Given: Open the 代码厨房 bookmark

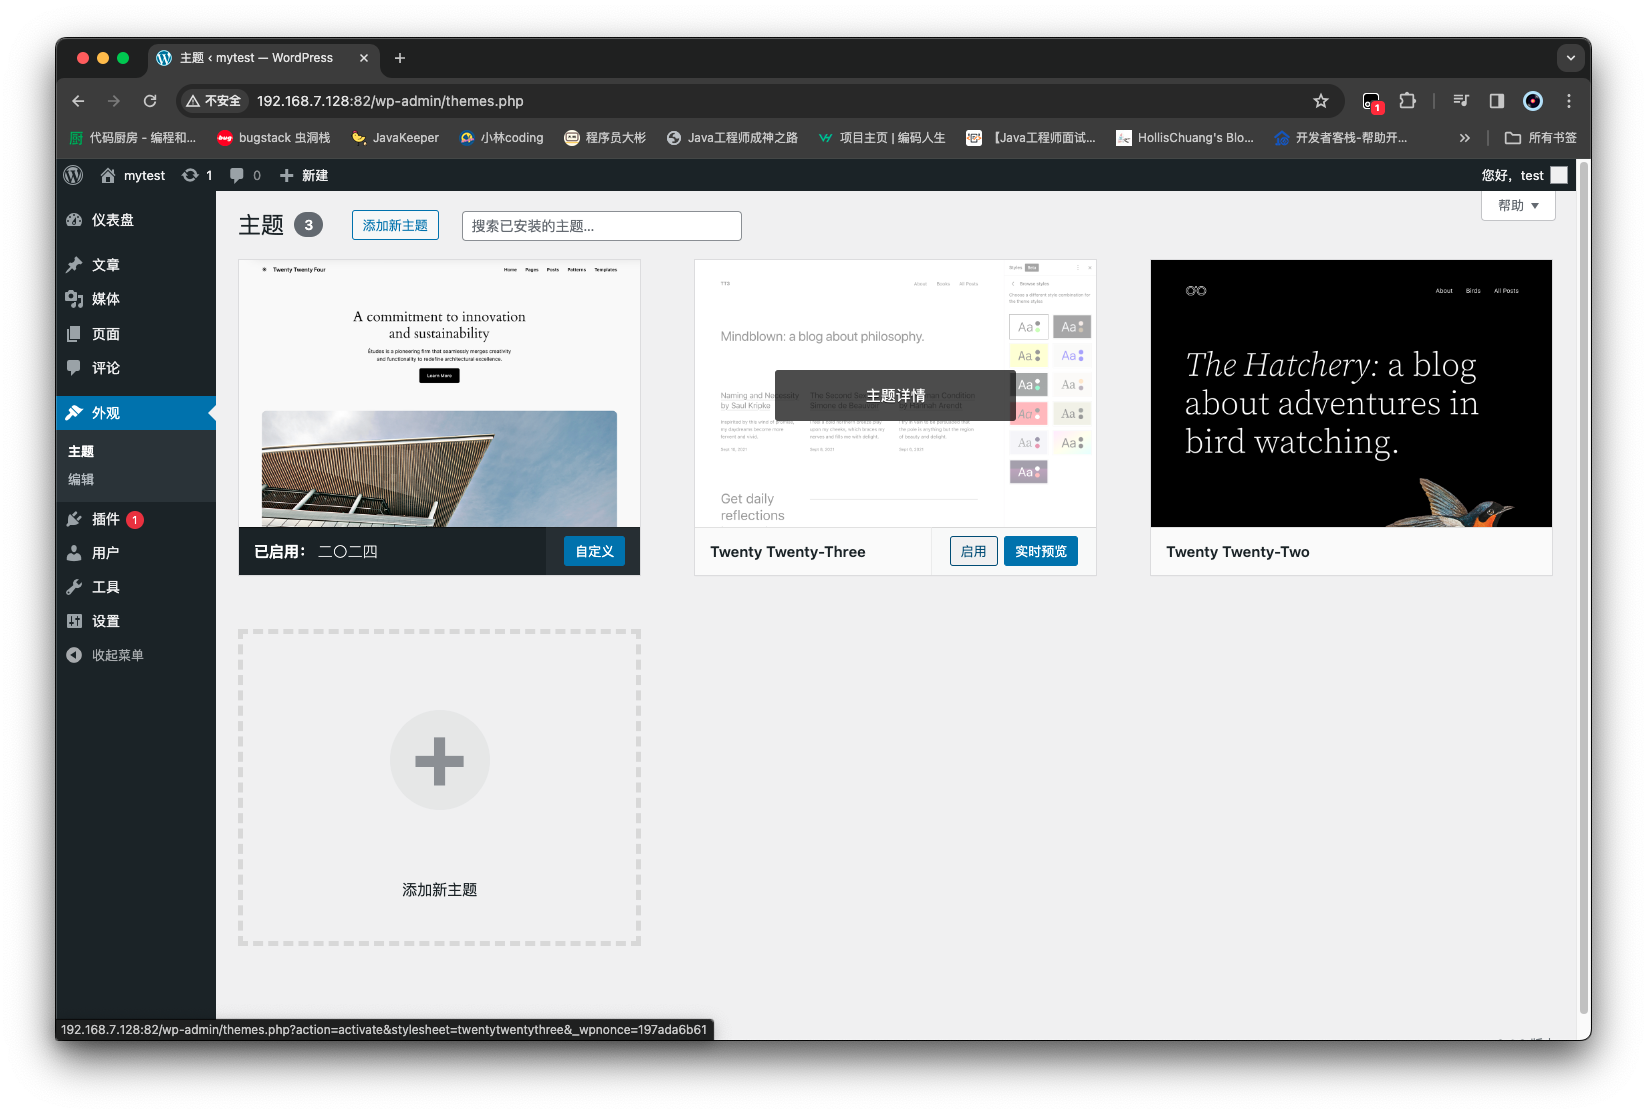Looking at the screenshot, I should (132, 138).
